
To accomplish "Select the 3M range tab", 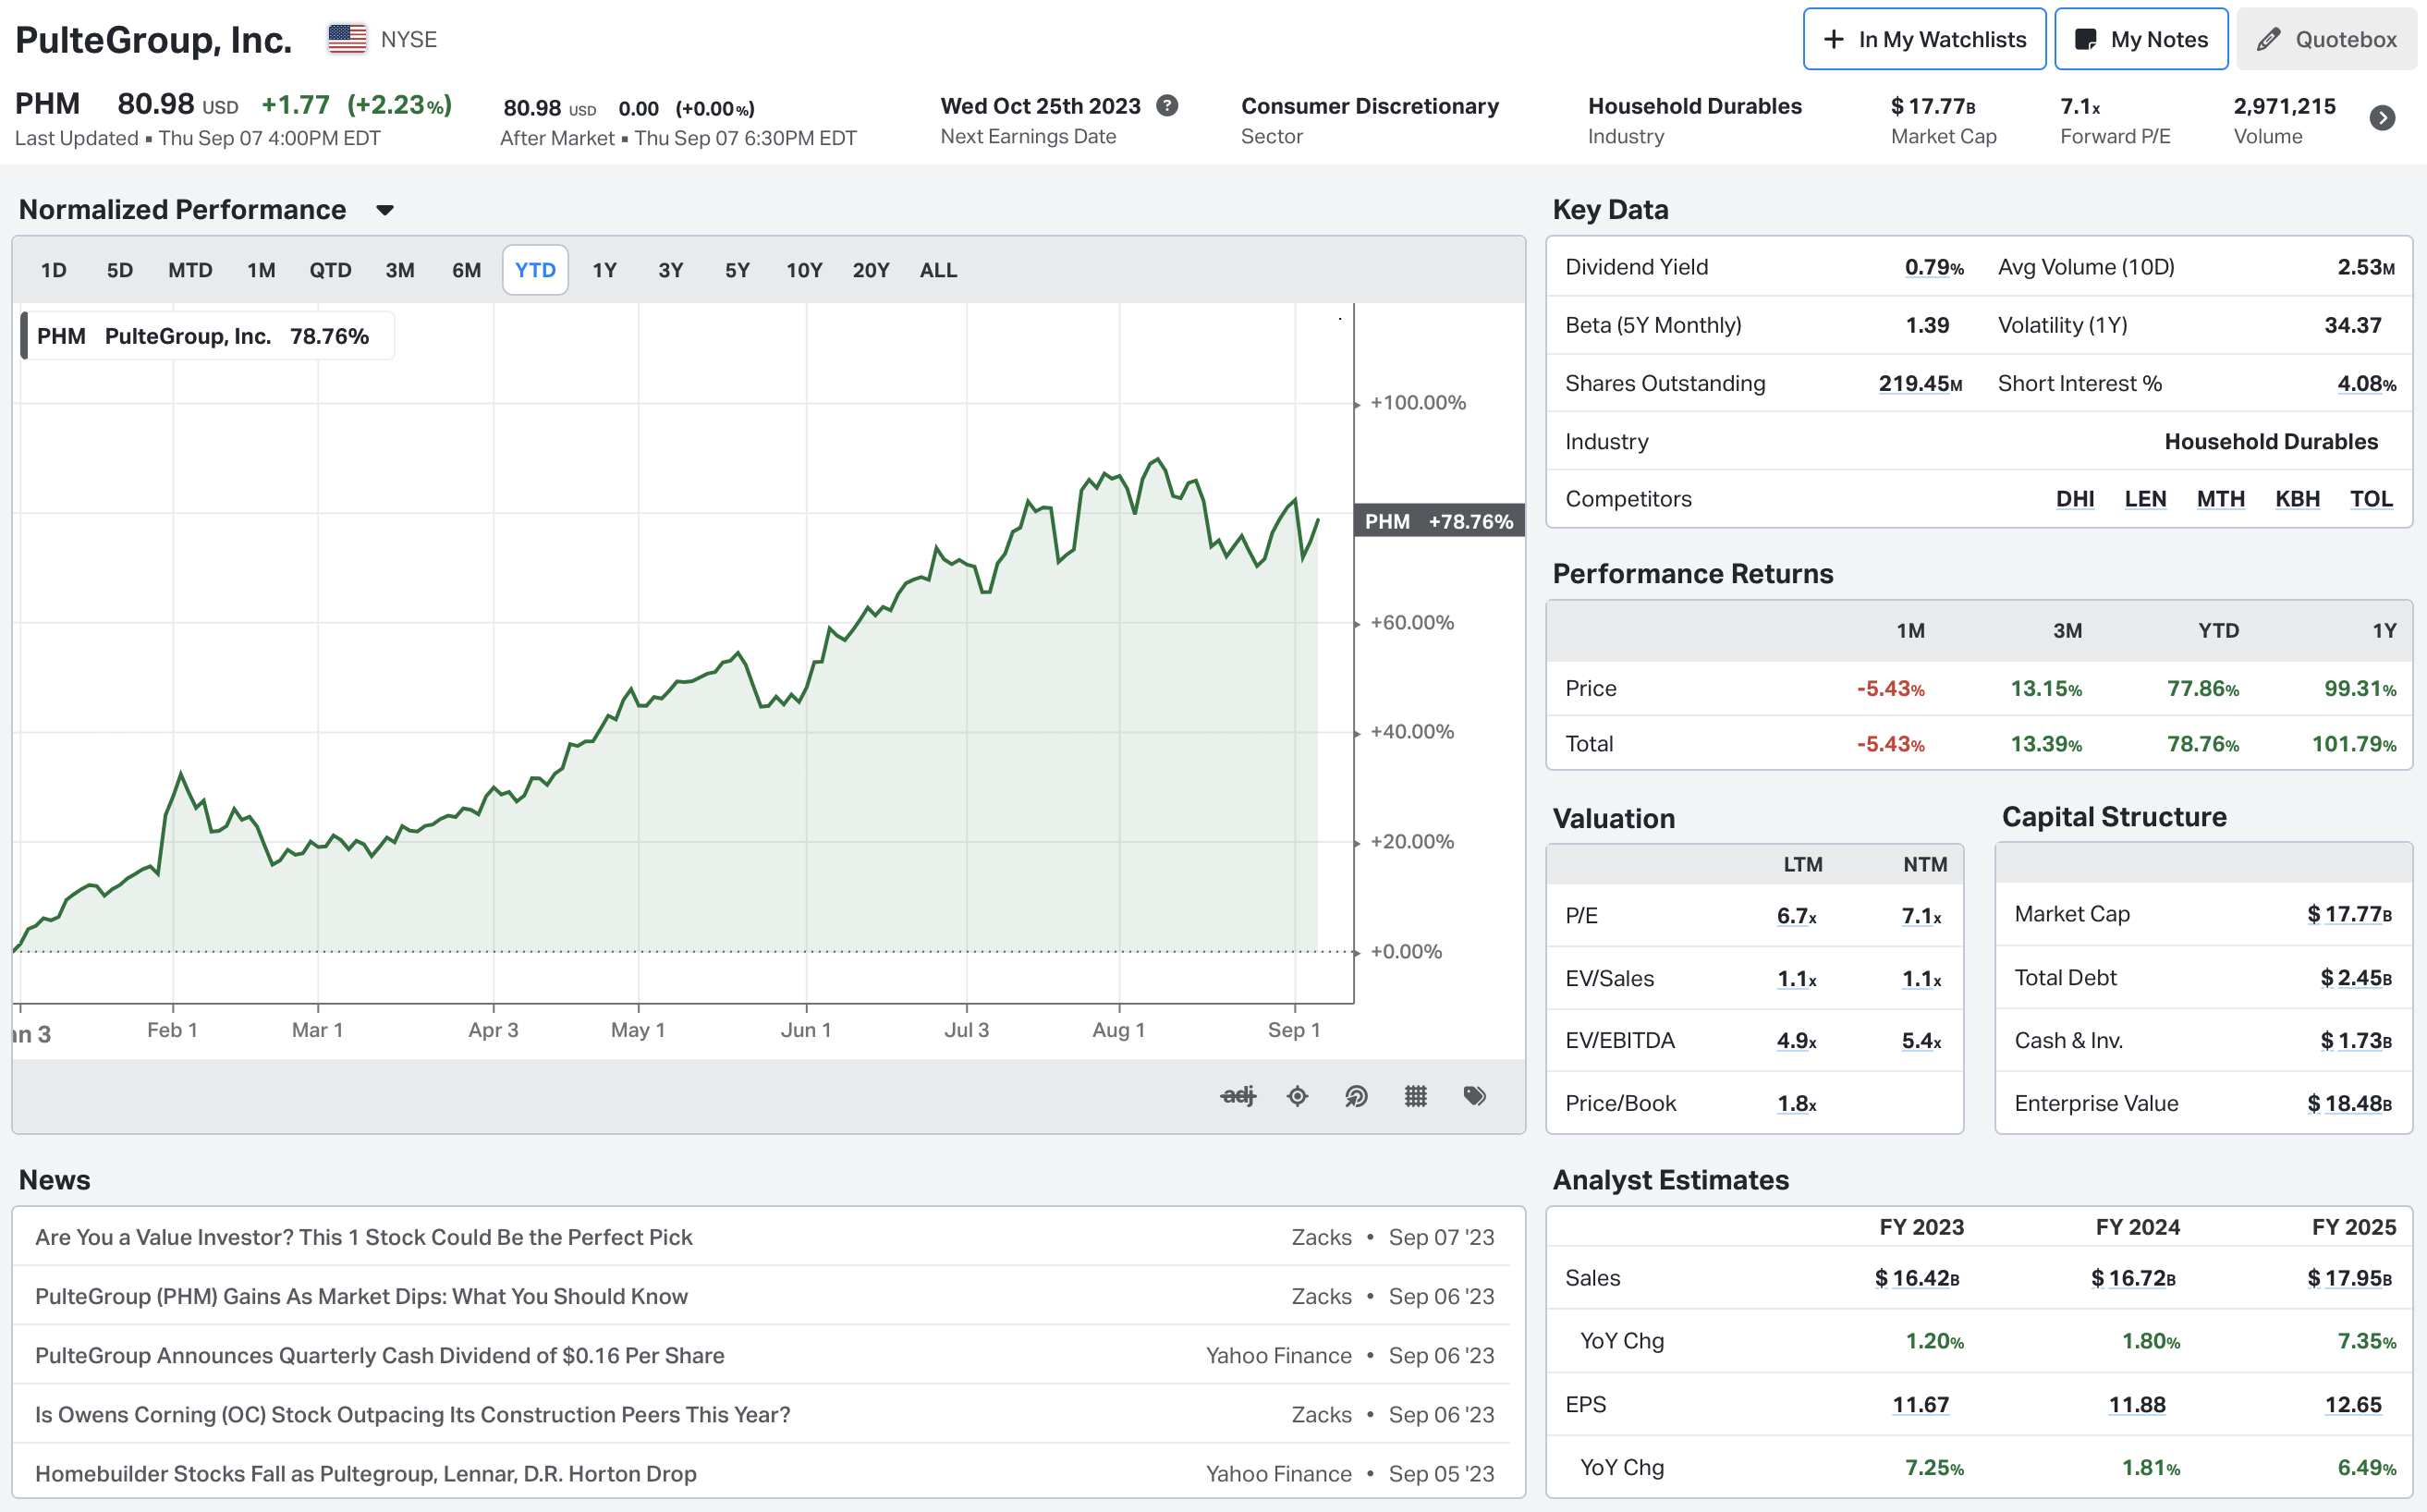I will coord(400,270).
